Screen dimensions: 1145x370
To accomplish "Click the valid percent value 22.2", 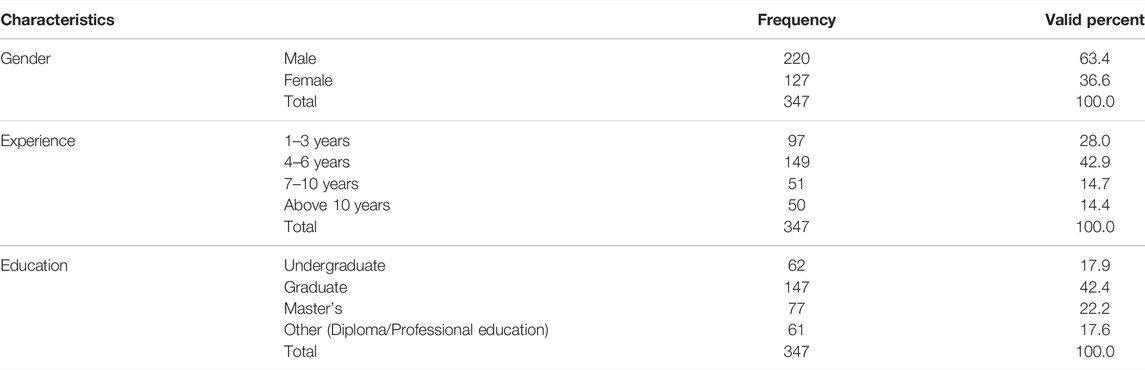I will coord(1100,309).
